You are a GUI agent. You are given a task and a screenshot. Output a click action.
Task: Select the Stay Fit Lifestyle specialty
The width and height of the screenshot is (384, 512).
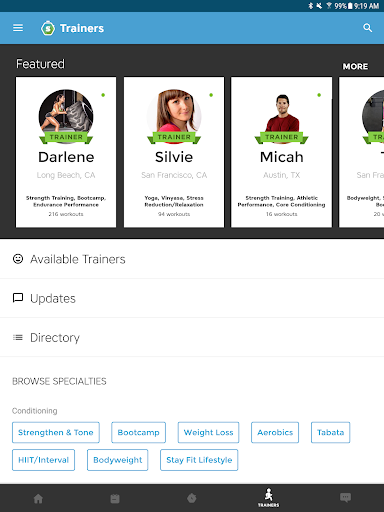199,460
